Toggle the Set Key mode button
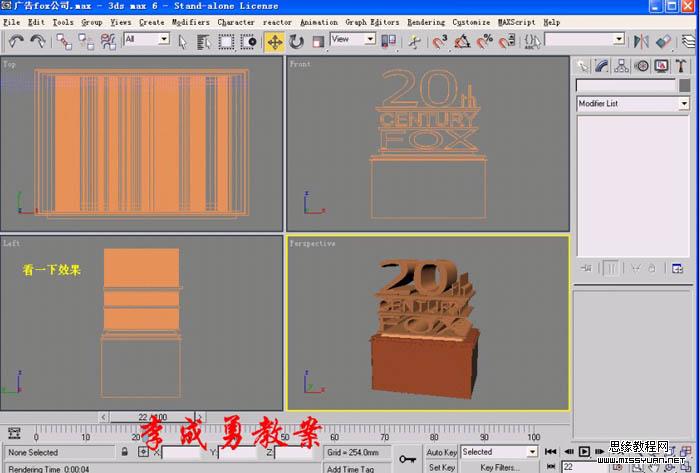The height and width of the screenshot is (473, 700). (442, 467)
